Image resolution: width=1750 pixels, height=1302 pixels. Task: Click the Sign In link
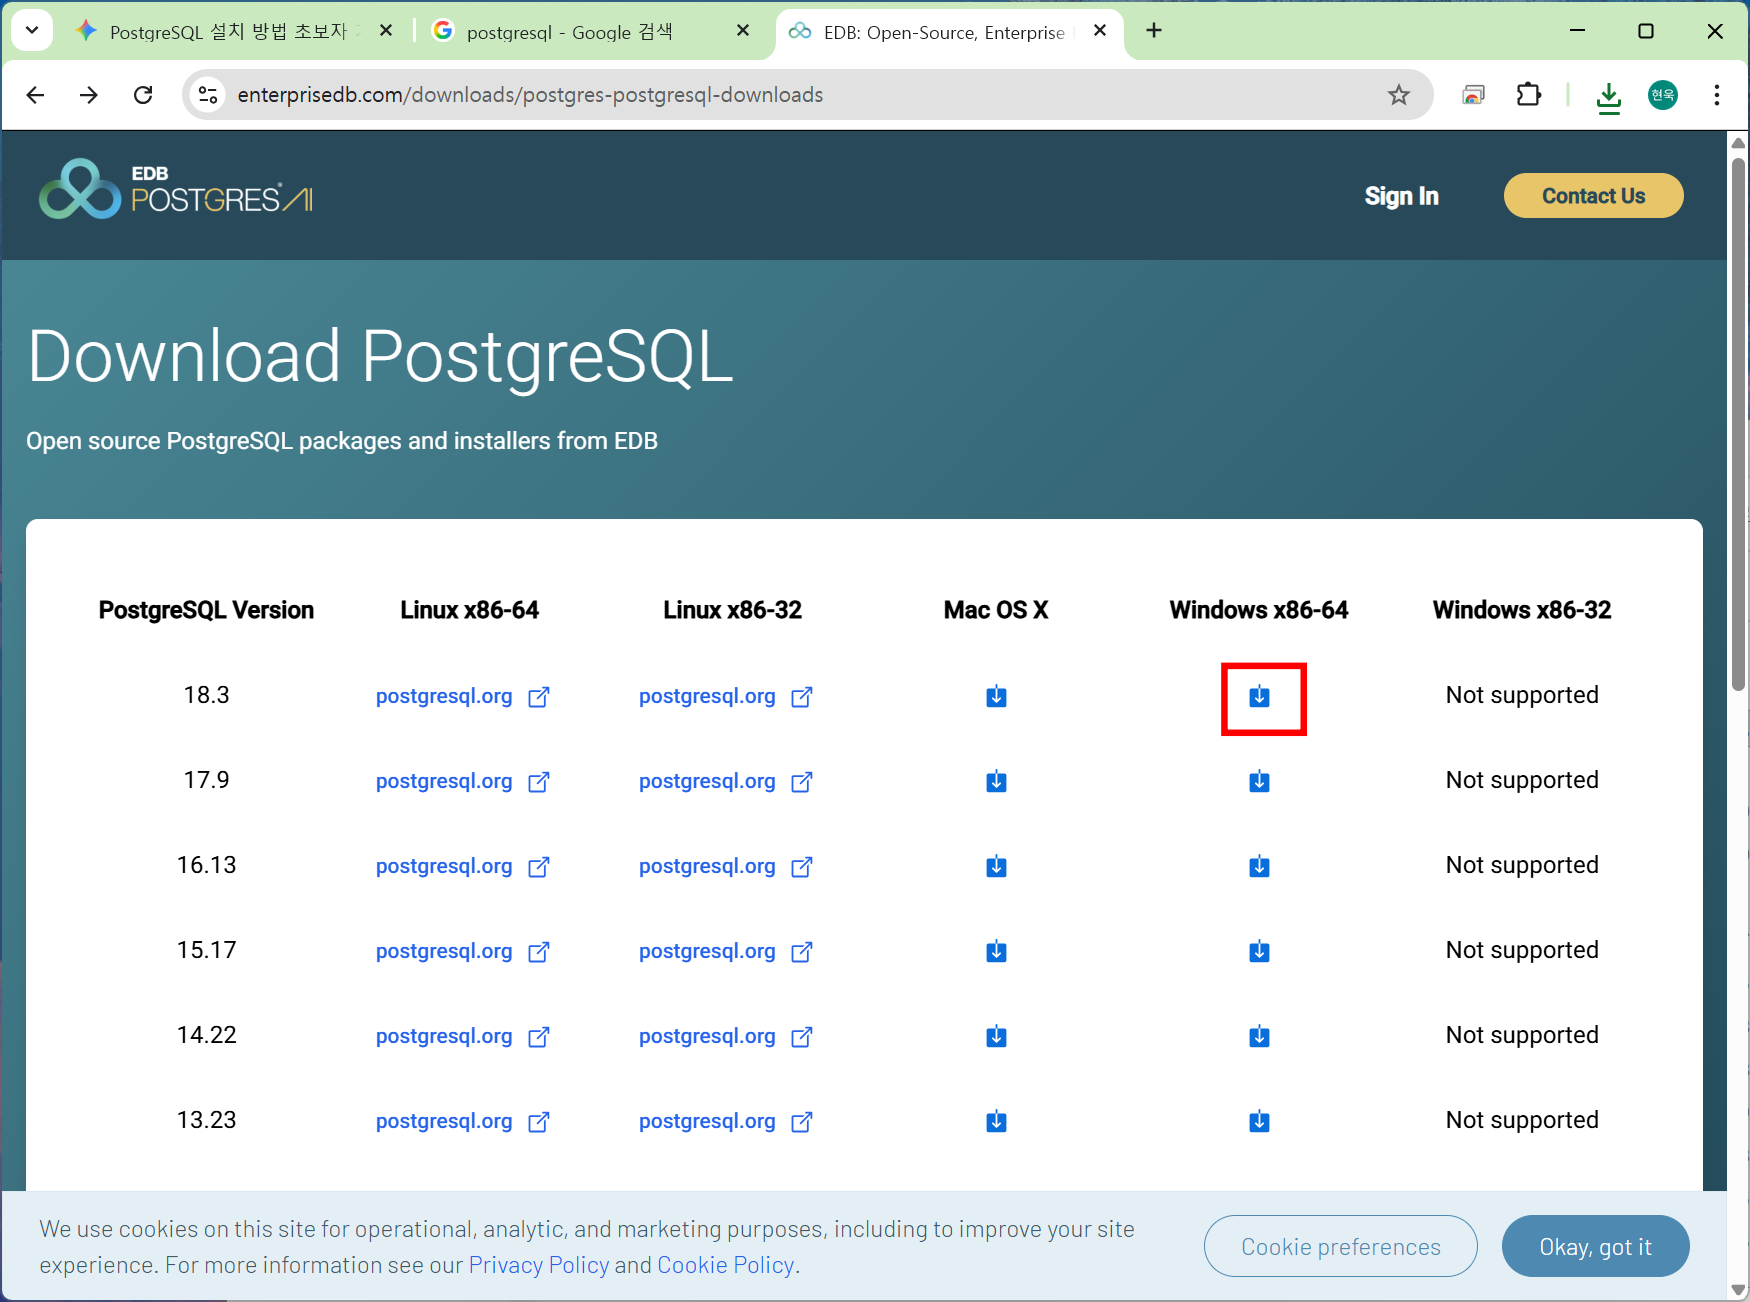point(1401,196)
